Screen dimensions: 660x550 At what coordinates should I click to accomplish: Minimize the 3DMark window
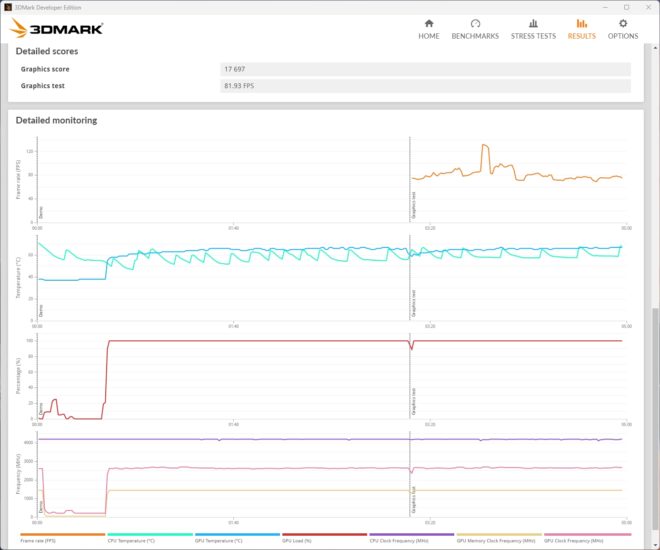605,7
